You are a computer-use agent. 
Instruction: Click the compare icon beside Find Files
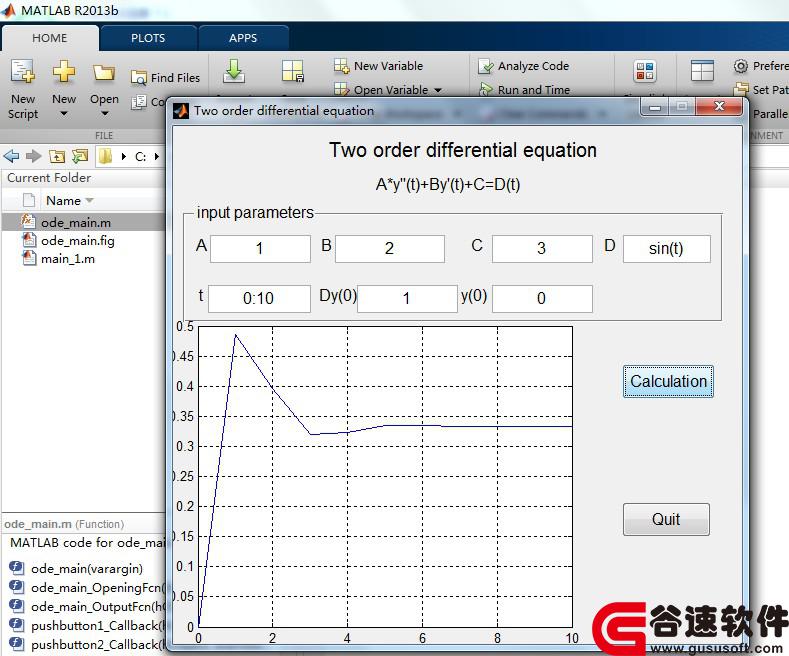click(x=139, y=102)
